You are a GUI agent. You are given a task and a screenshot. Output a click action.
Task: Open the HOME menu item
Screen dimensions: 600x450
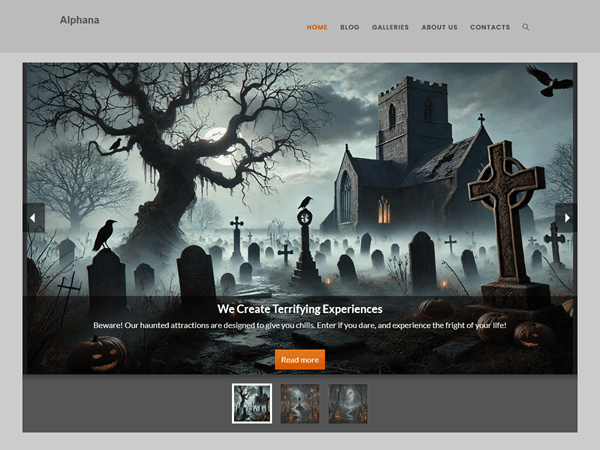317,27
